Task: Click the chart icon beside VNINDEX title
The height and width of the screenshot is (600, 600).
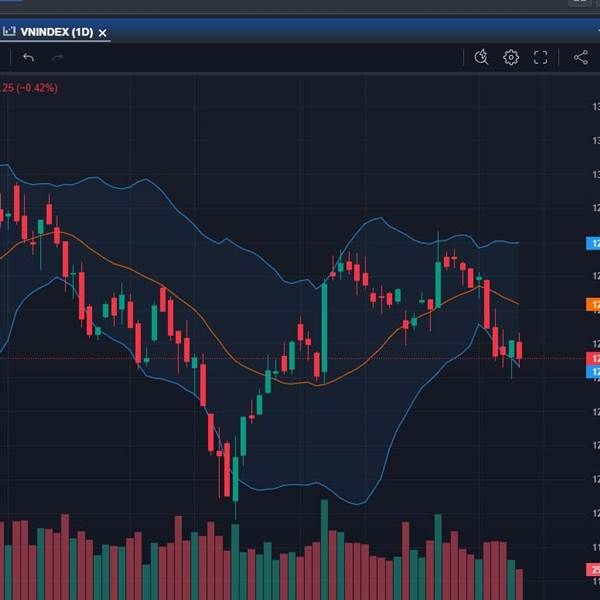Action: pyautogui.click(x=9, y=31)
